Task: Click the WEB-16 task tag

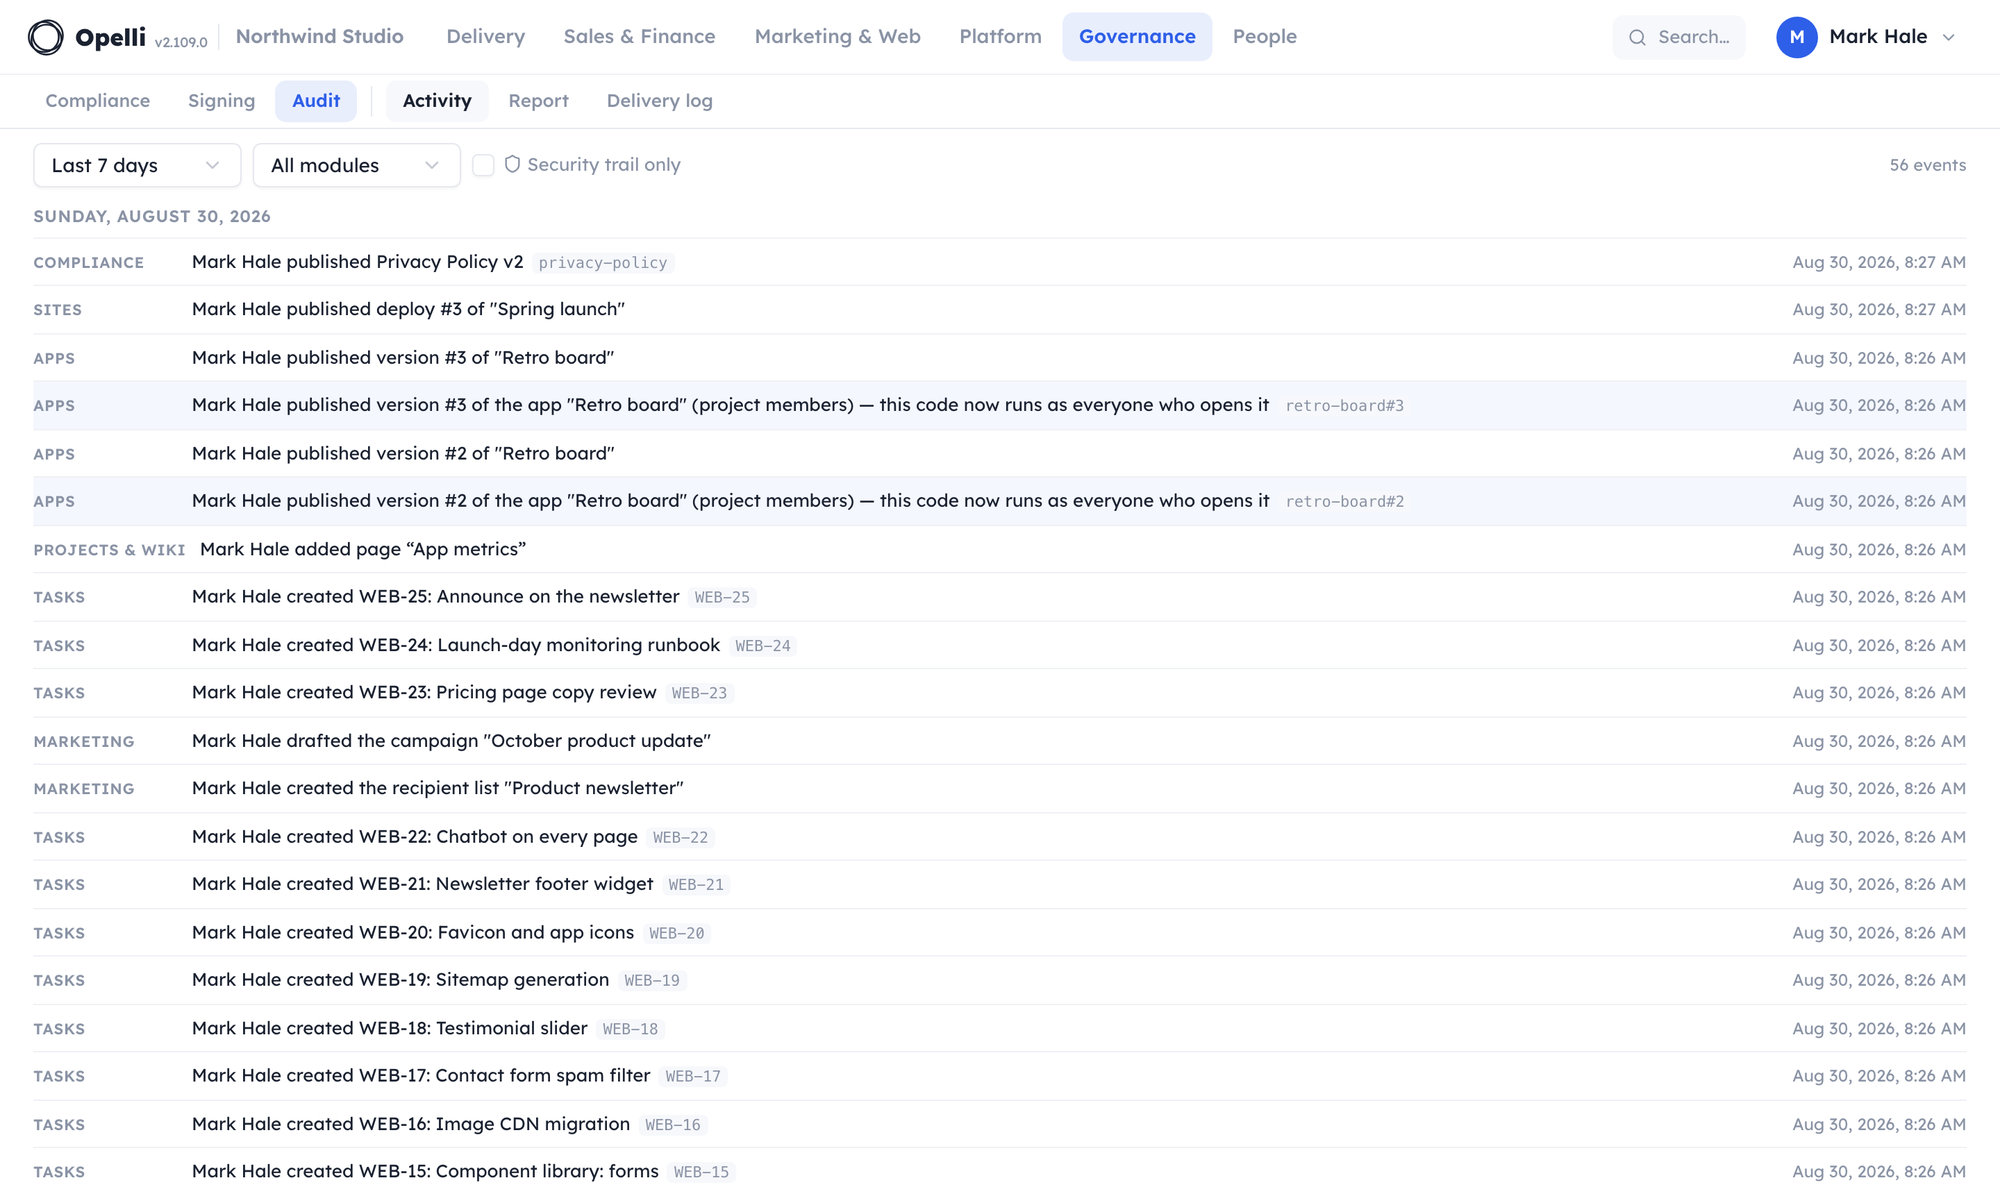Action: coord(673,1125)
